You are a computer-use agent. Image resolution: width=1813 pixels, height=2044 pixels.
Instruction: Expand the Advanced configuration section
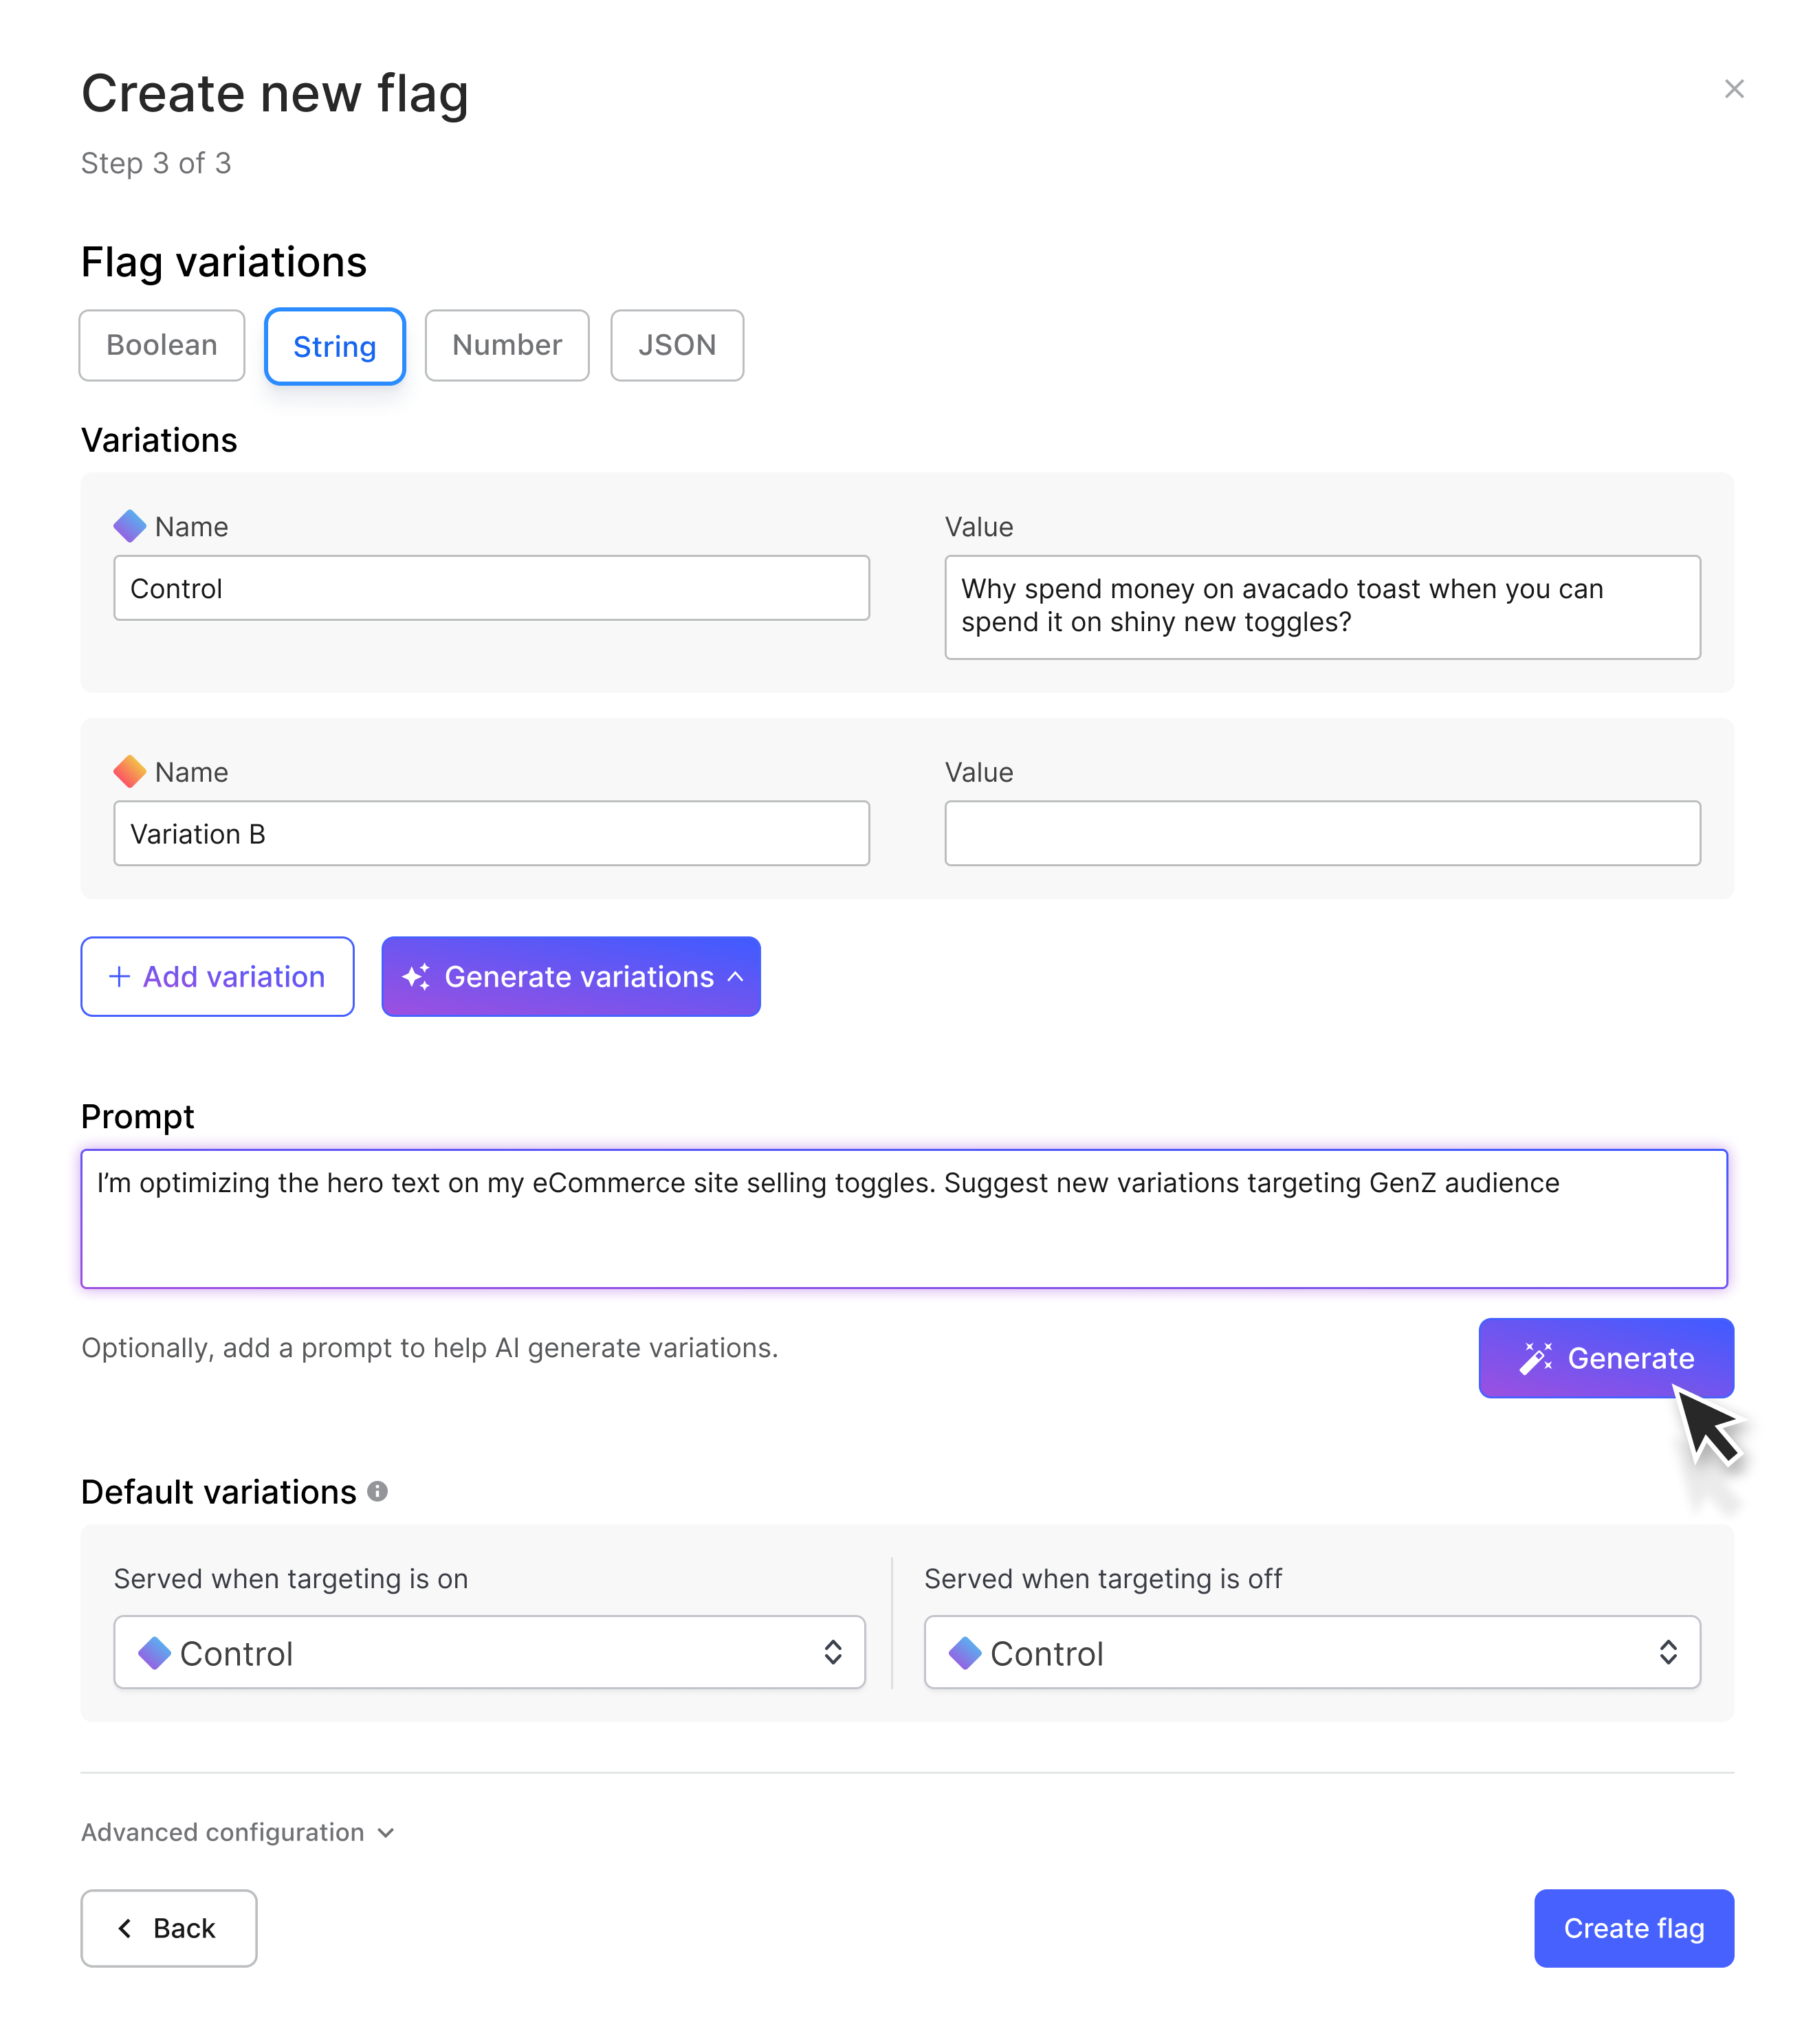pyautogui.click(x=238, y=1832)
